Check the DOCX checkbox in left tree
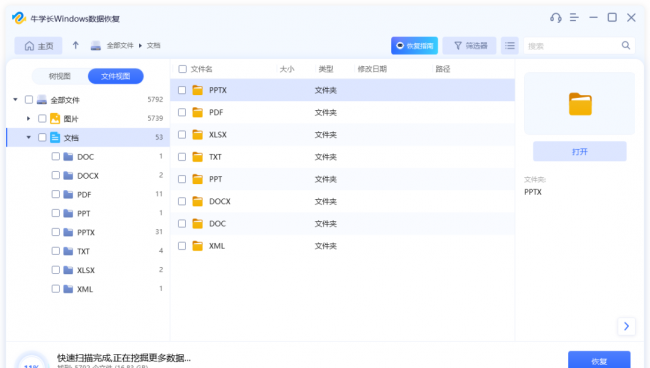 tap(56, 175)
